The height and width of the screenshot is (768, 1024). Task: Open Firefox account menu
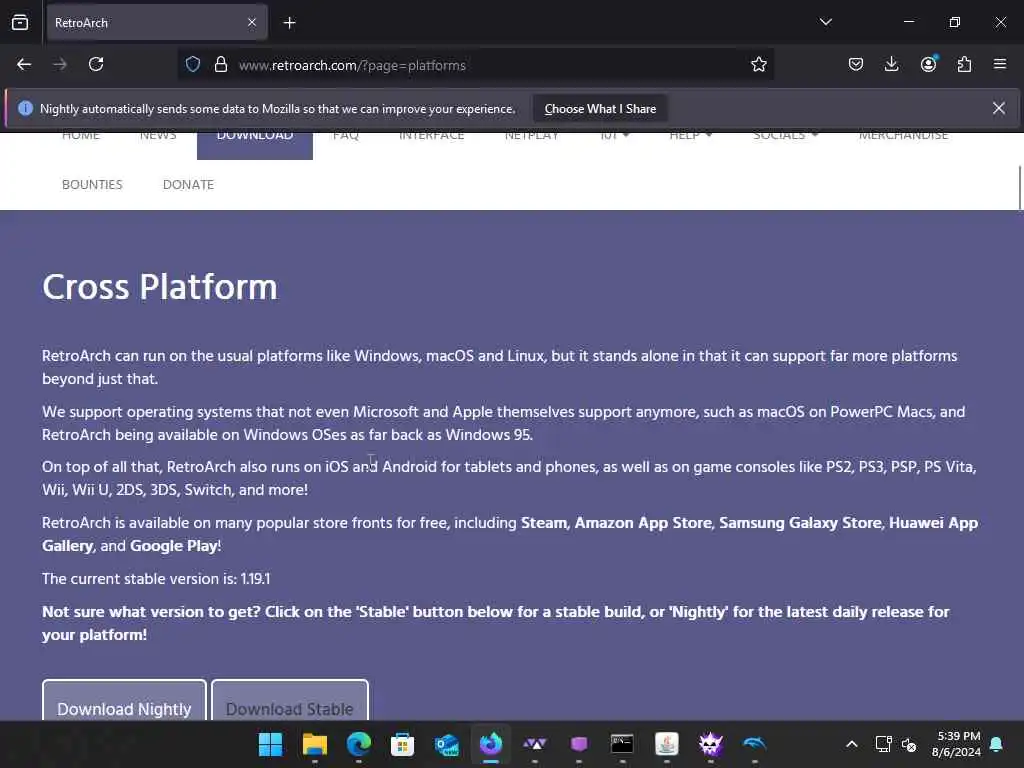pos(928,65)
